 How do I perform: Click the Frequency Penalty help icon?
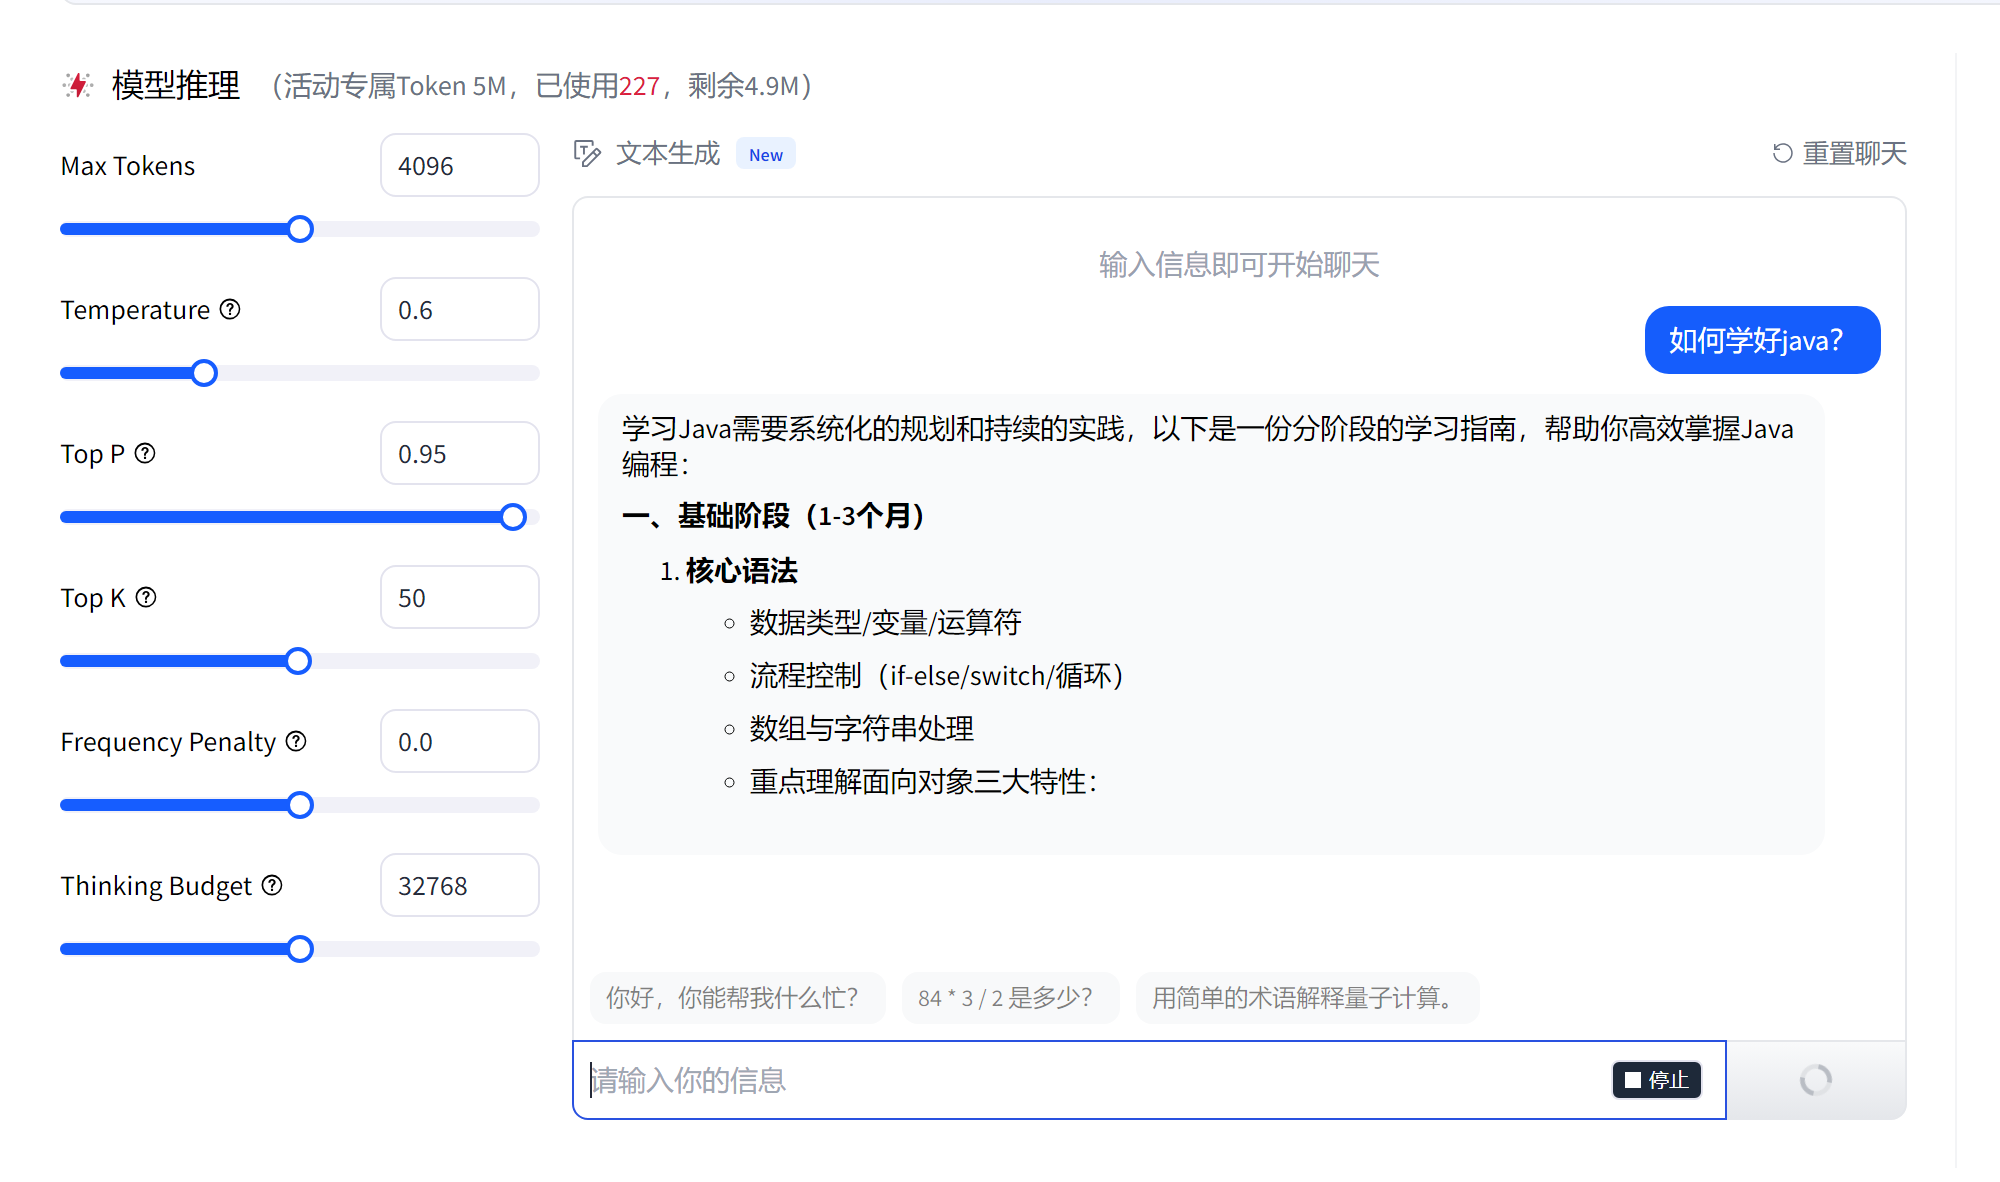click(x=296, y=741)
